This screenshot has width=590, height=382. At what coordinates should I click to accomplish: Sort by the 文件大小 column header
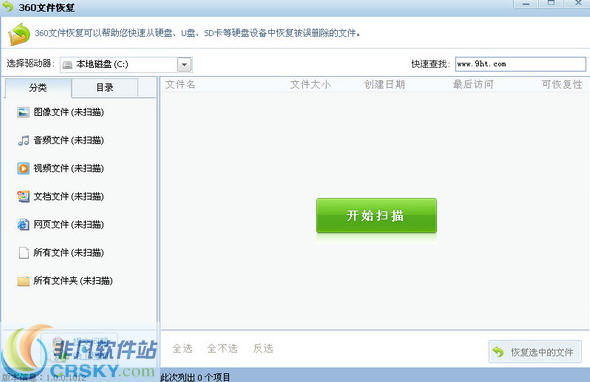[x=310, y=84]
